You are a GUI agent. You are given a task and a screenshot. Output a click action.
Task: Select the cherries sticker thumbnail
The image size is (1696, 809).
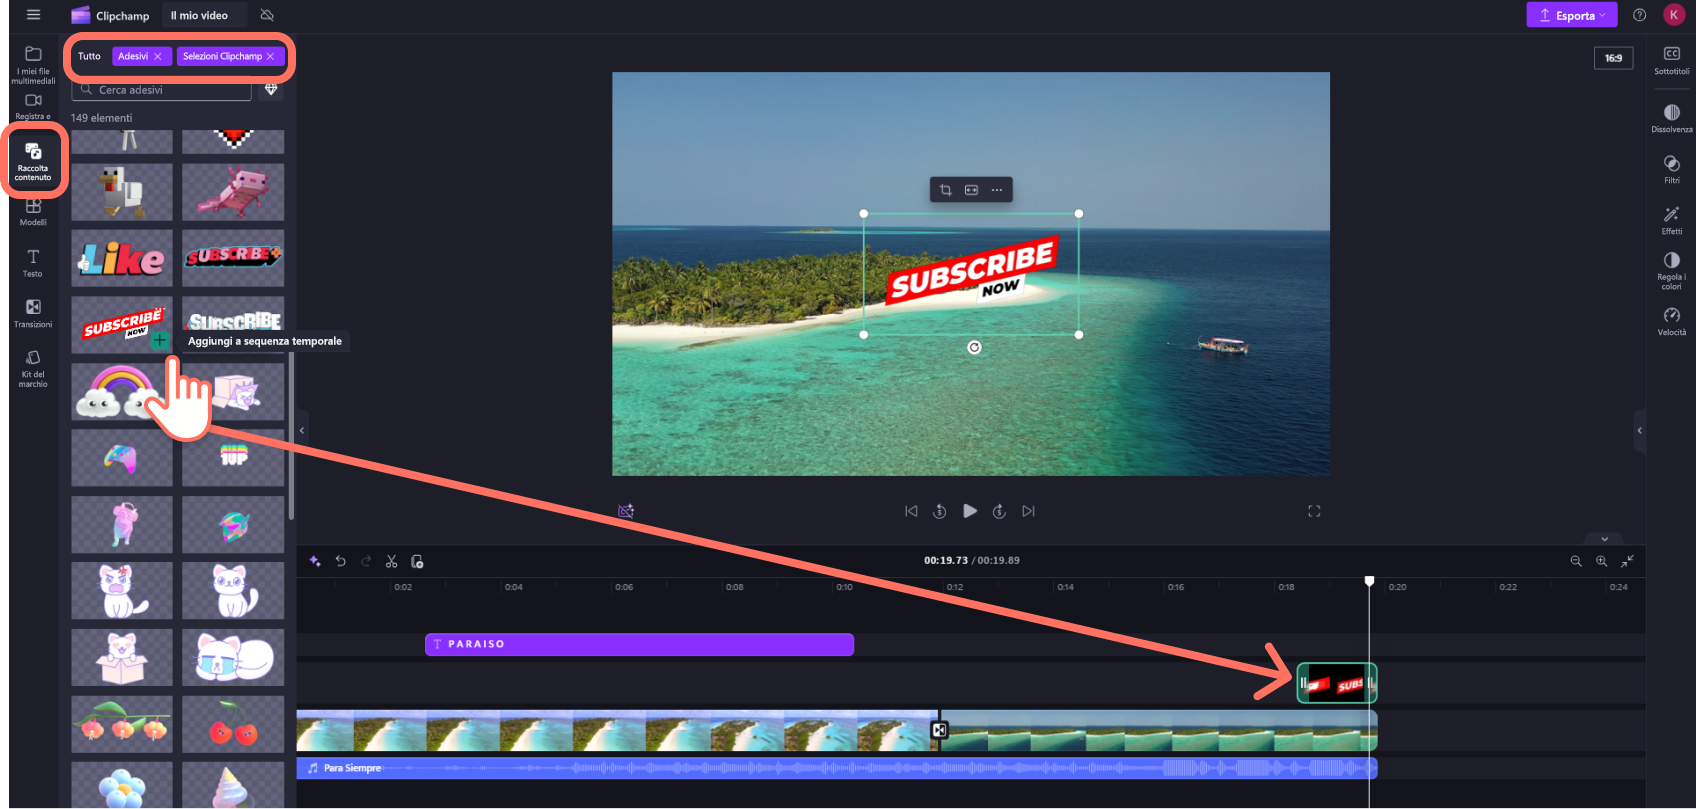coord(233,724)
